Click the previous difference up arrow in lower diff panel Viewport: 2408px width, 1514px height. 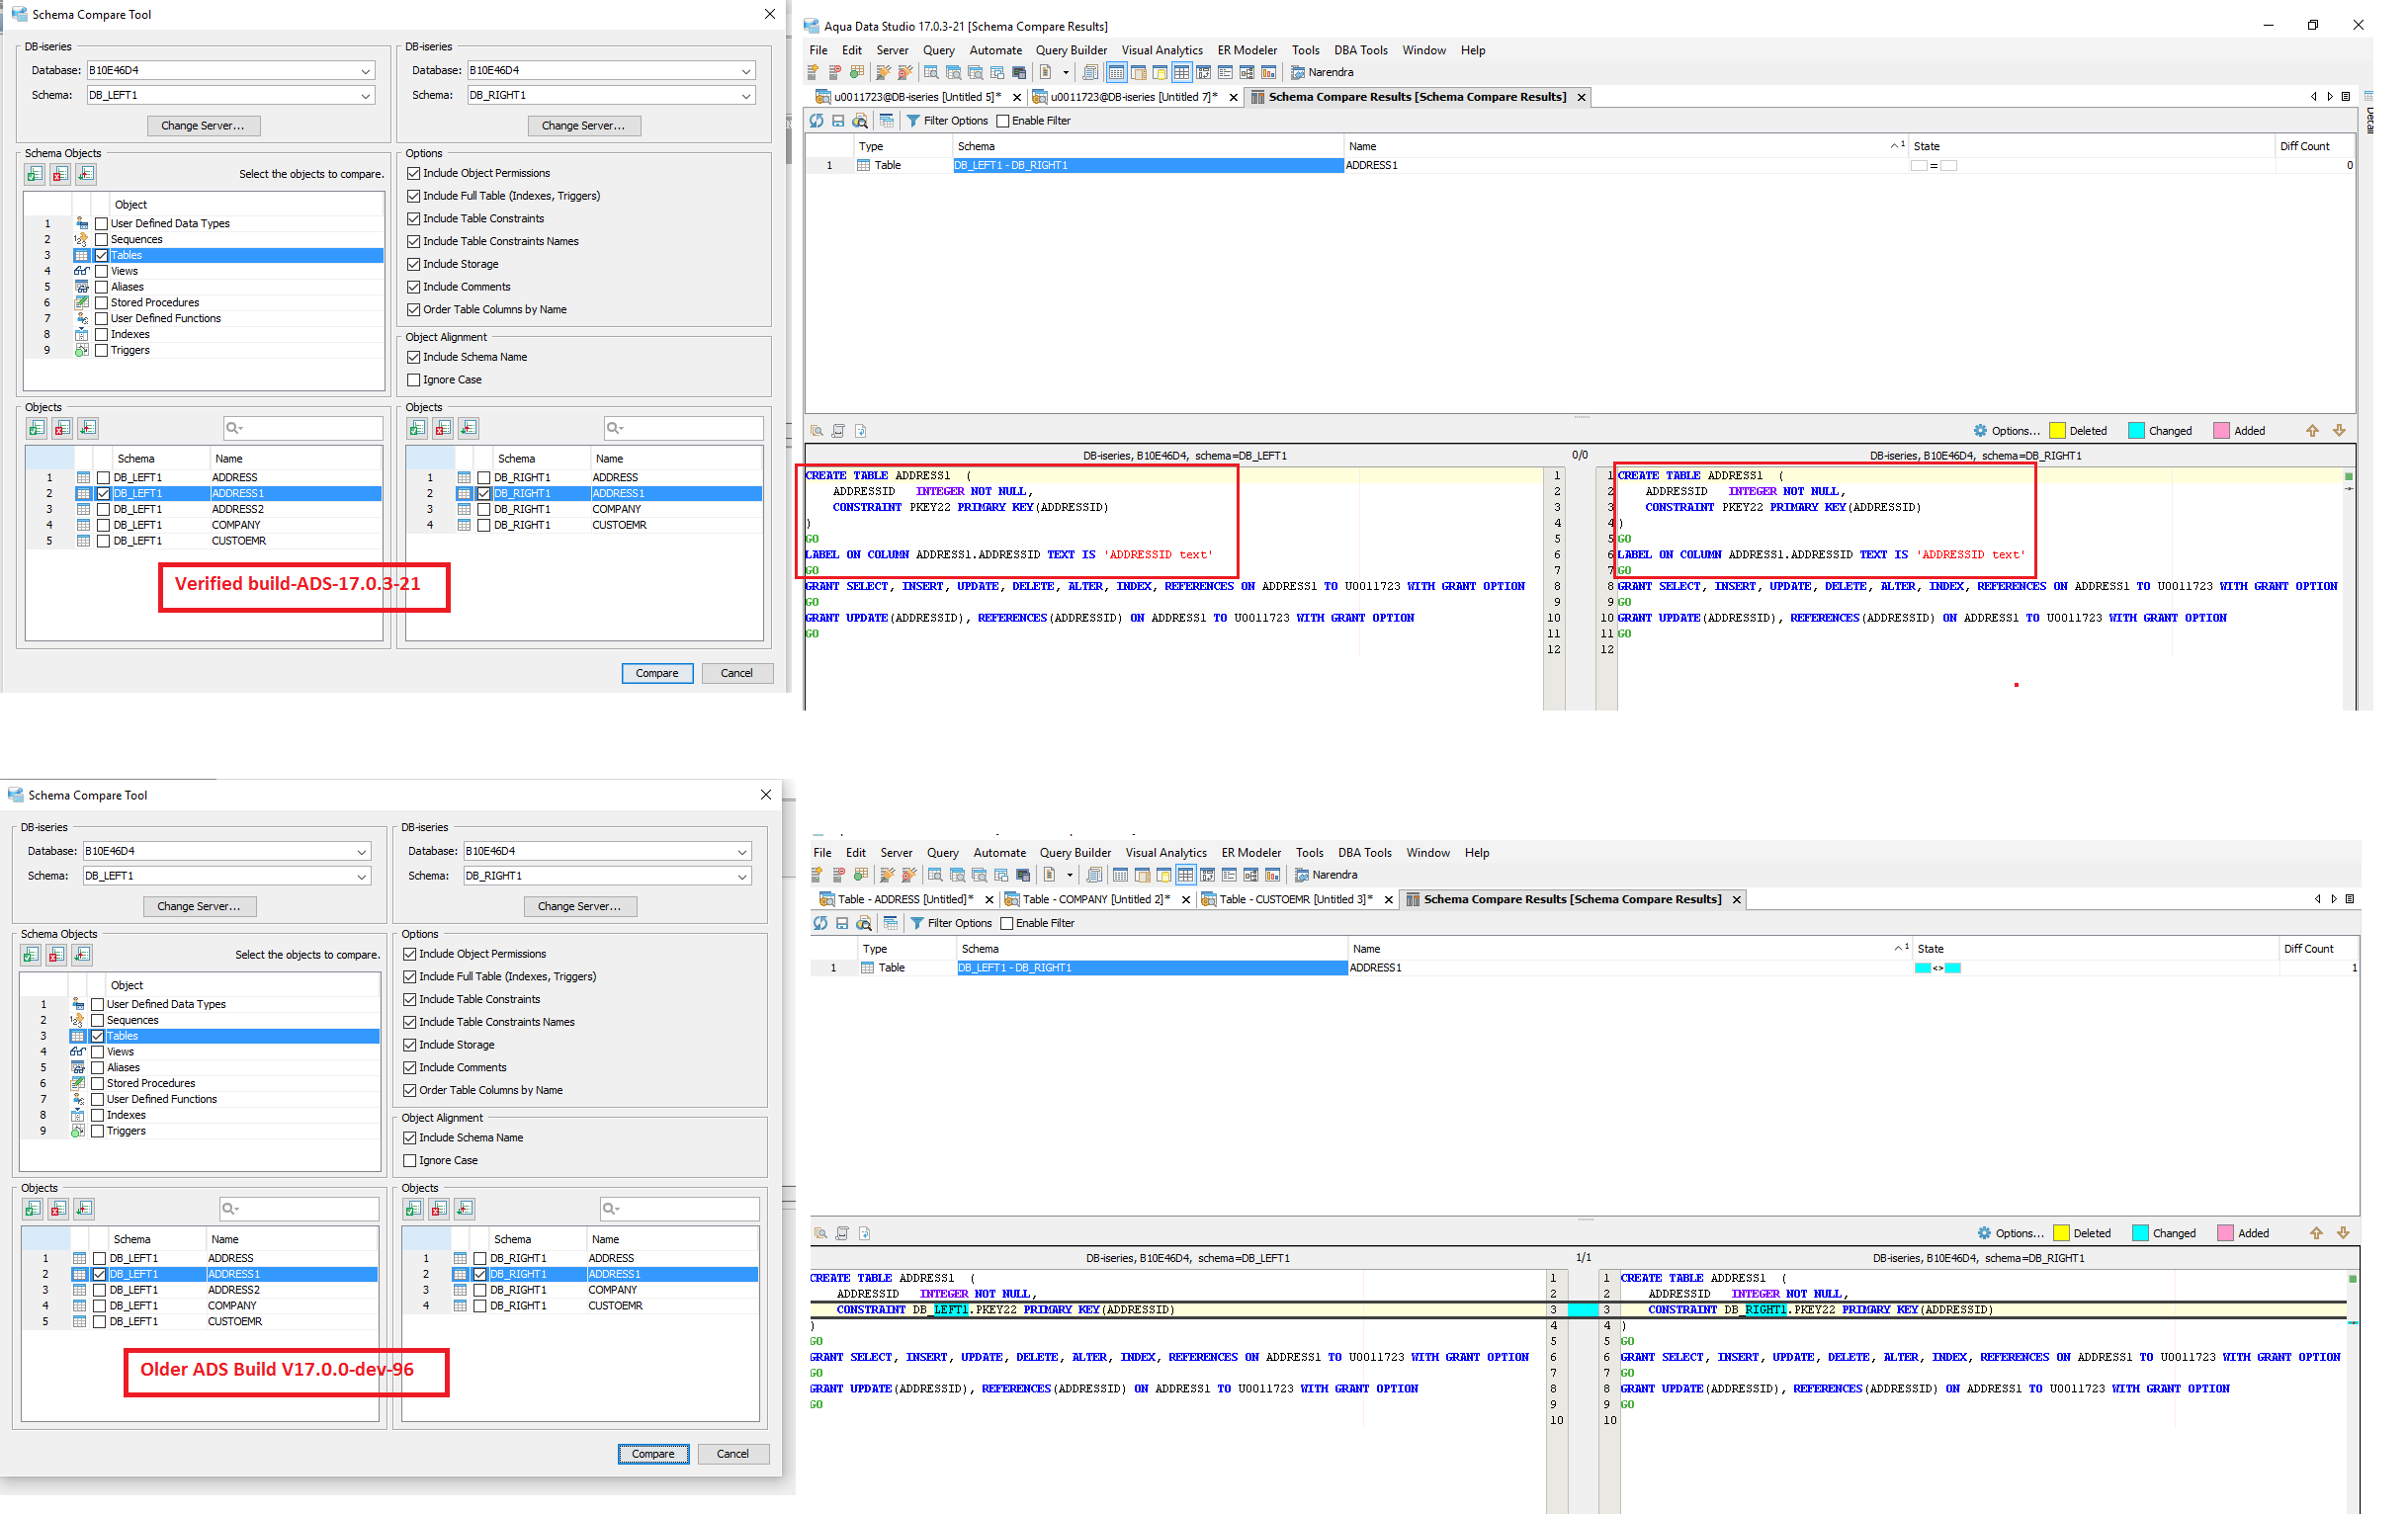(x=2316, y=1233)
